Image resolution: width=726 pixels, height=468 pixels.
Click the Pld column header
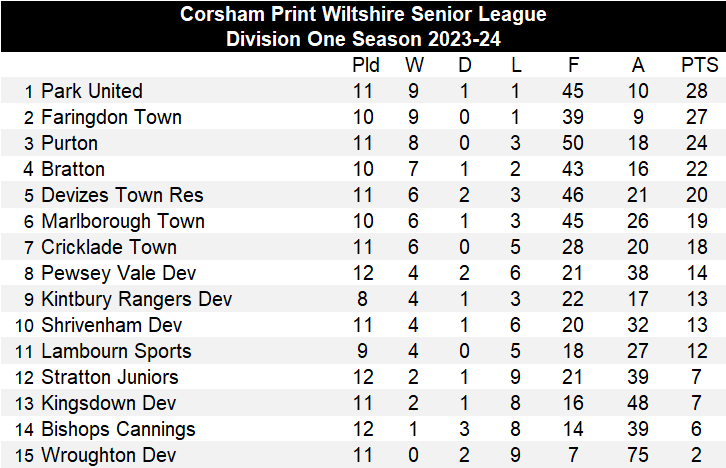tap(365, 65)
